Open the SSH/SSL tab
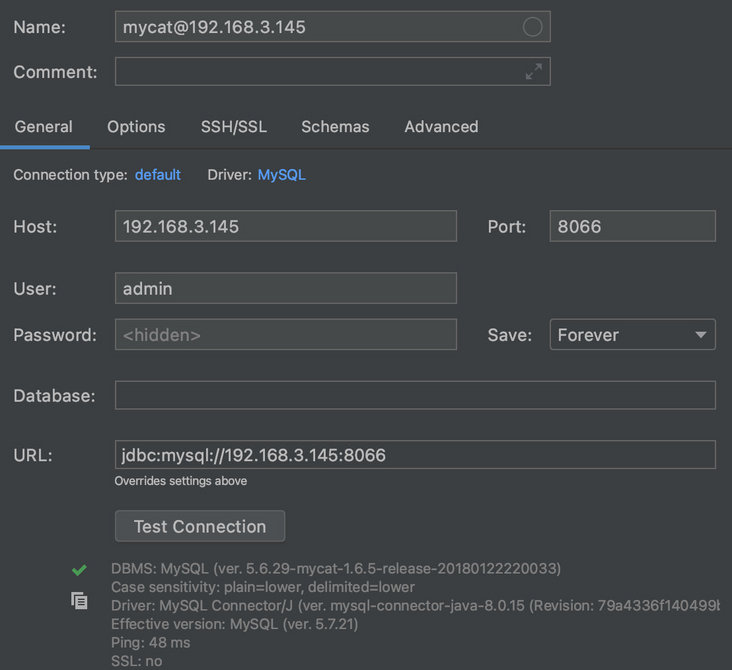732x670 pixels. (x=234, y=127)
